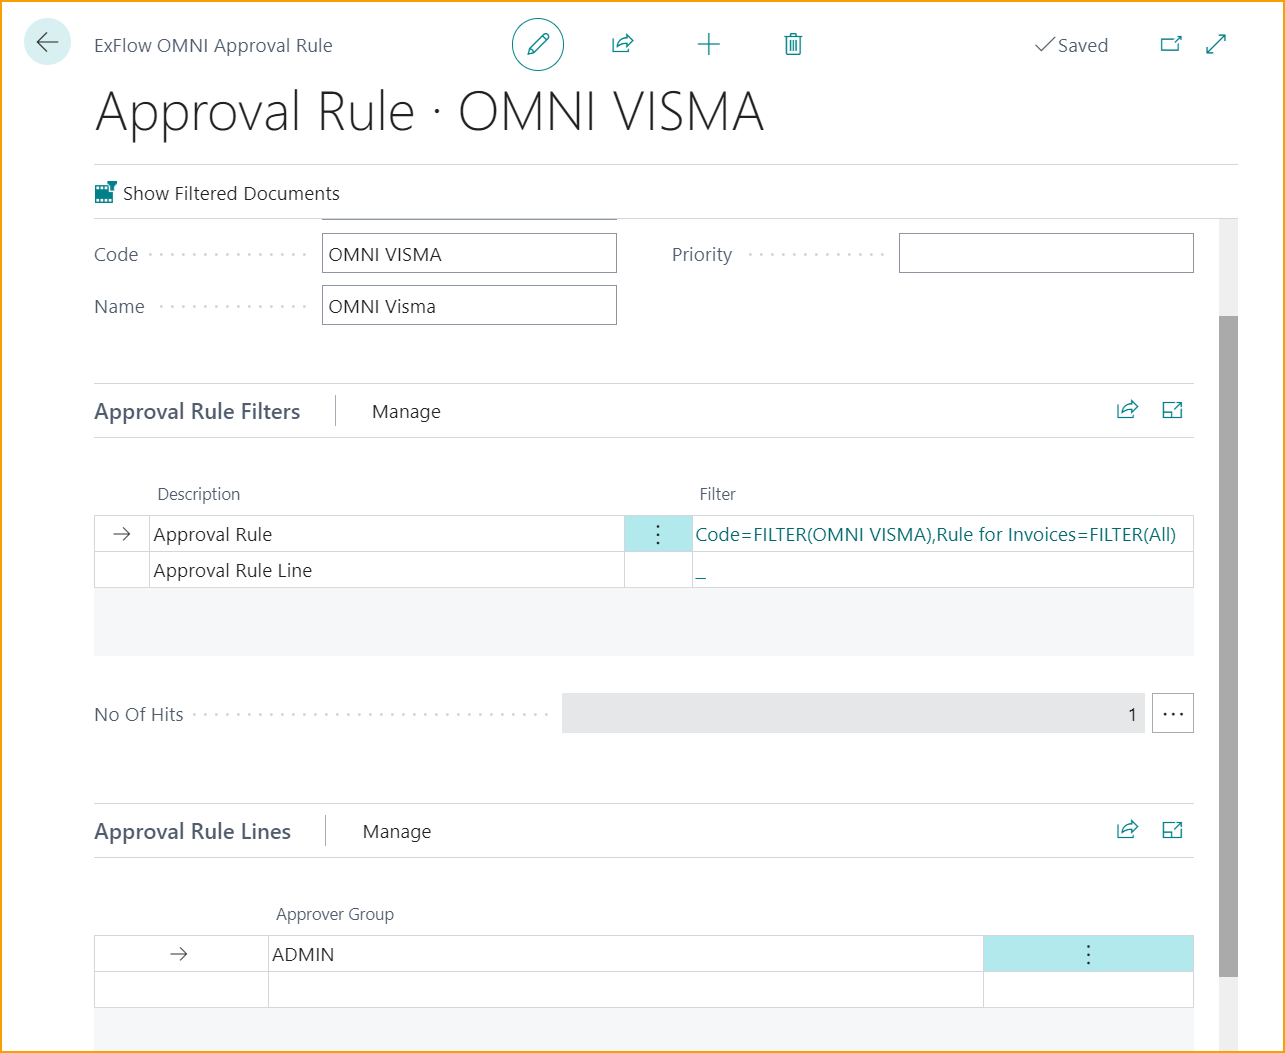
Task: Open the options menu on ADMIN approver row
Action: [1087, 953]
